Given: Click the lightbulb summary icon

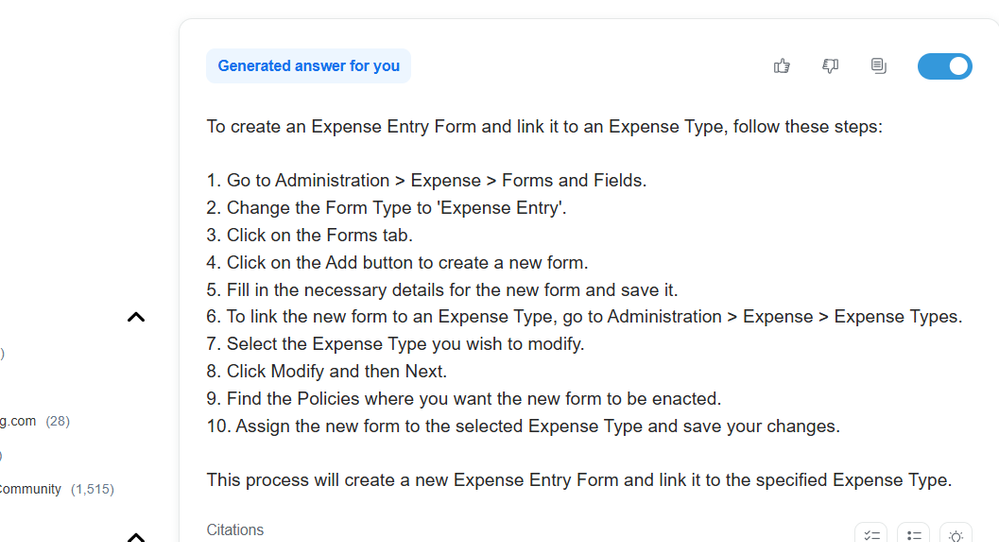Looking at the screenshot, I should click(956, 535).
